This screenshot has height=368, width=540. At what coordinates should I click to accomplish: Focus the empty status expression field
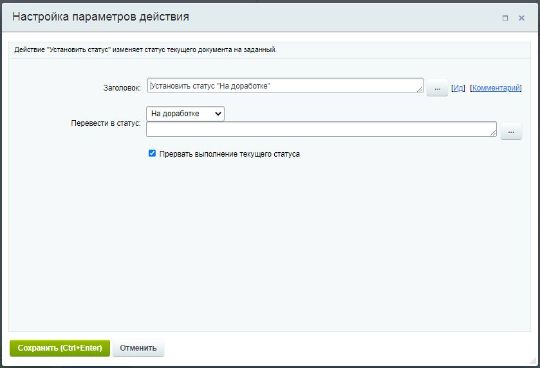(x=321, y=129)
